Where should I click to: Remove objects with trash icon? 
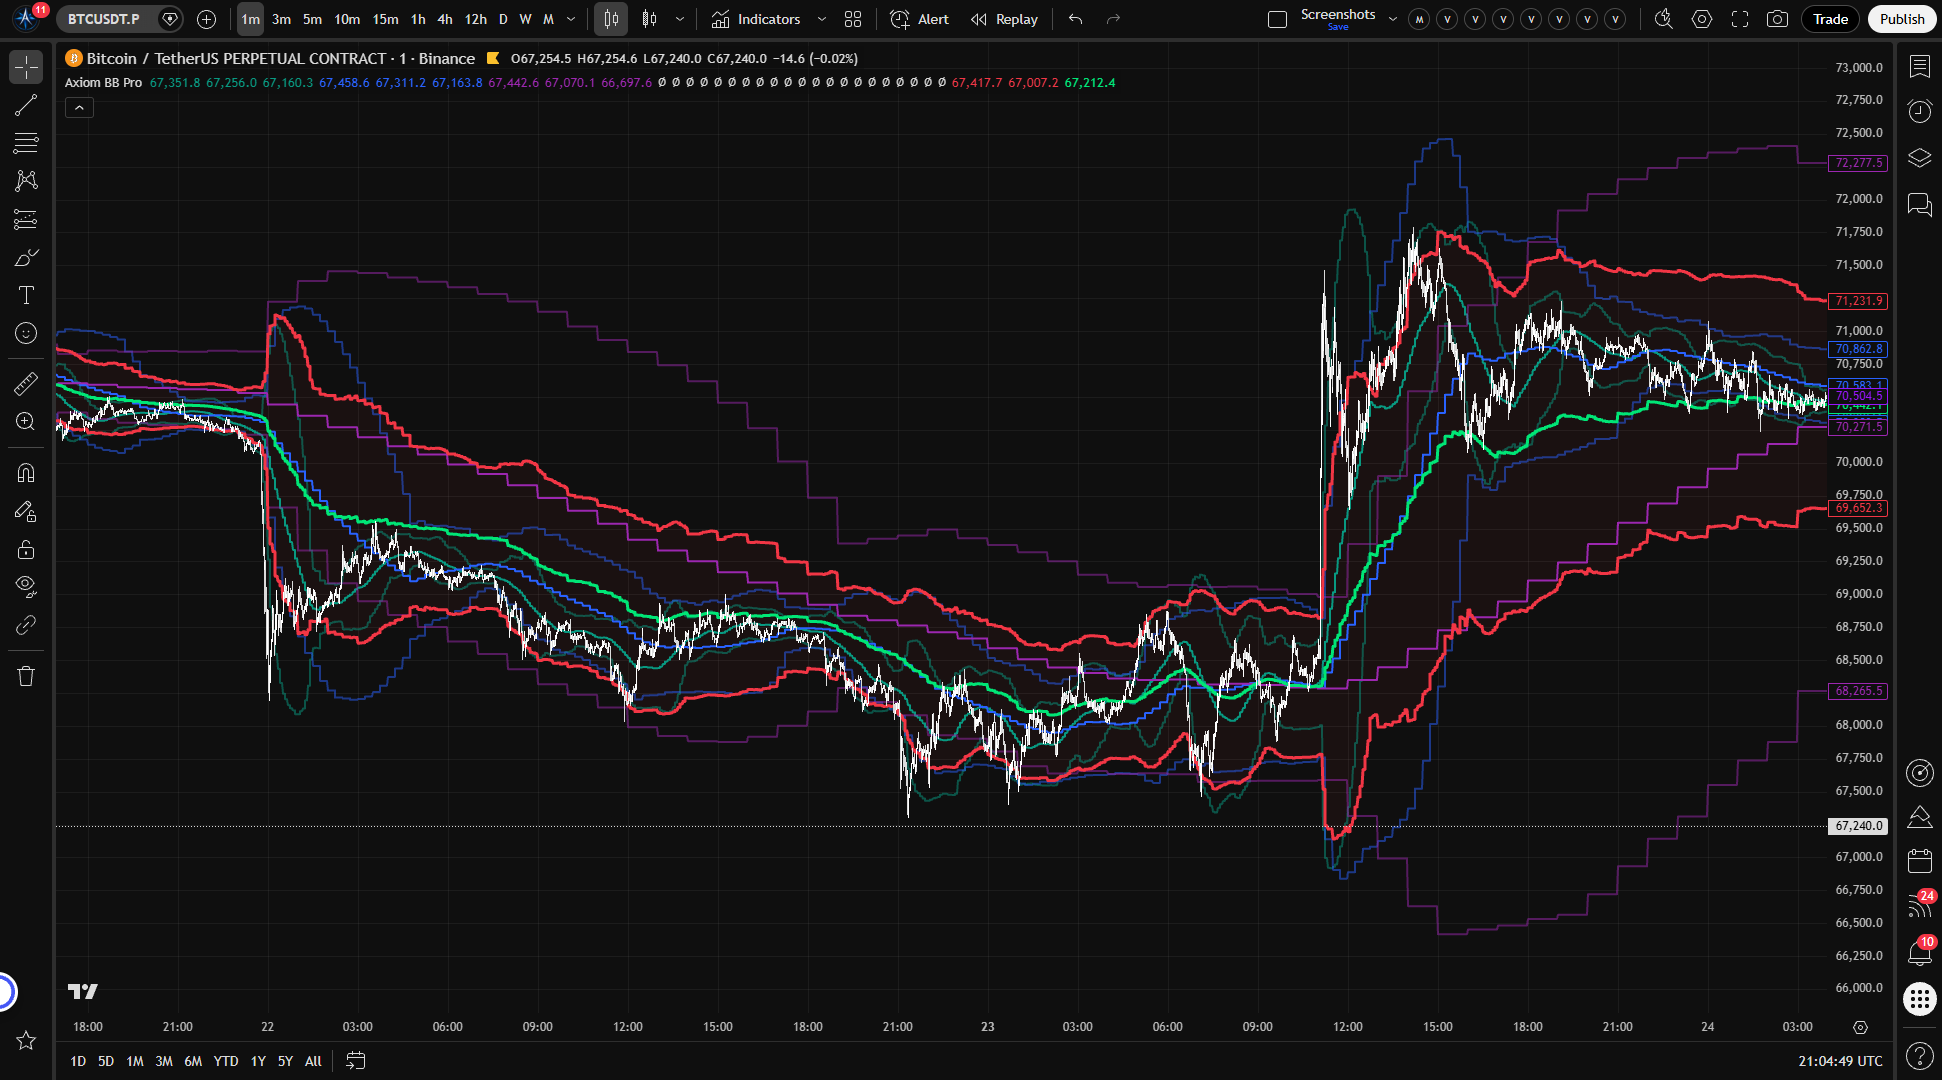[x=26, y=676]
